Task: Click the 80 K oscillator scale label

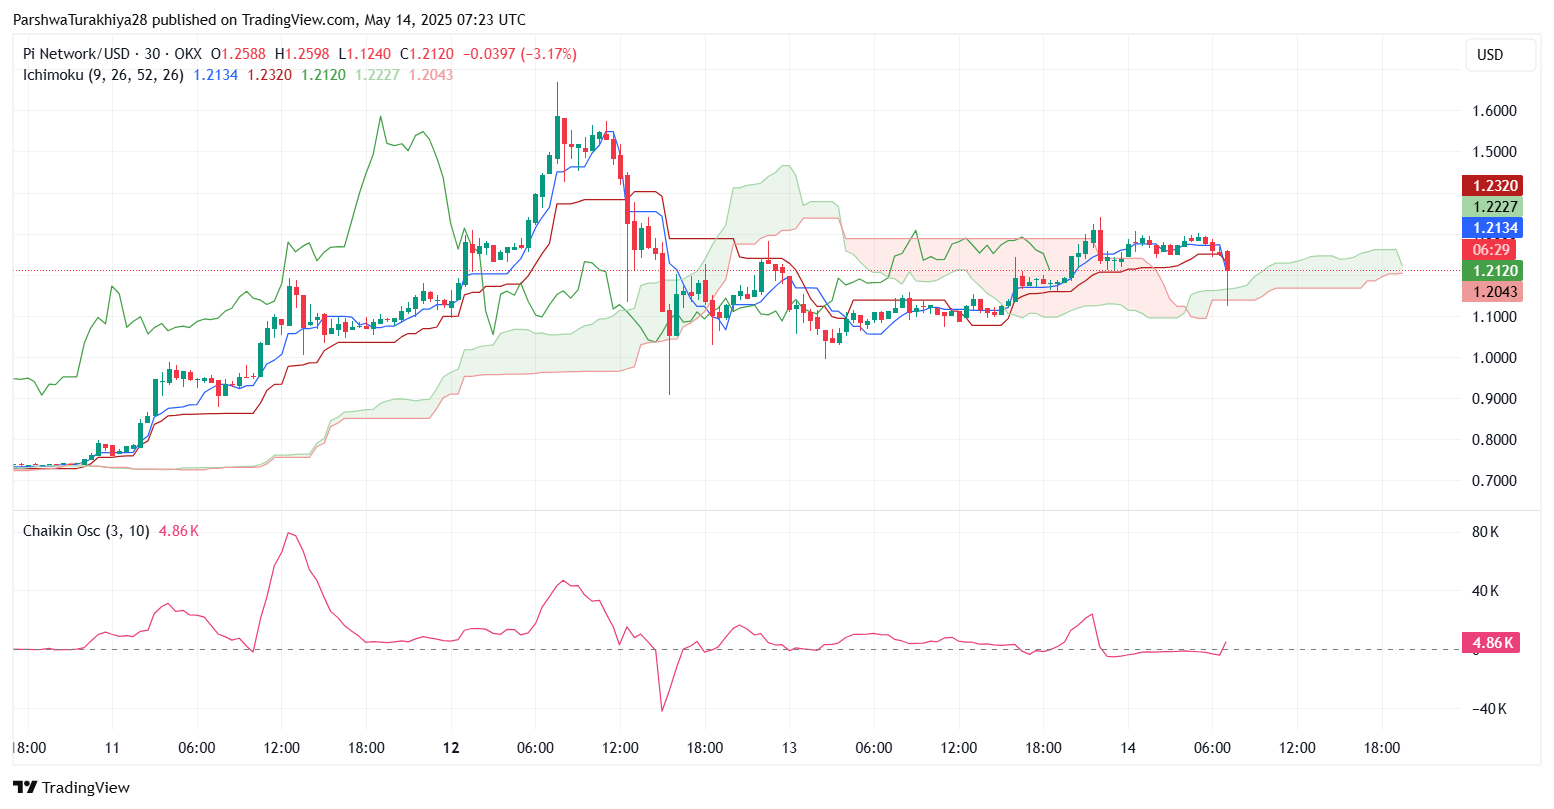Action: [x=1485, y=532]
